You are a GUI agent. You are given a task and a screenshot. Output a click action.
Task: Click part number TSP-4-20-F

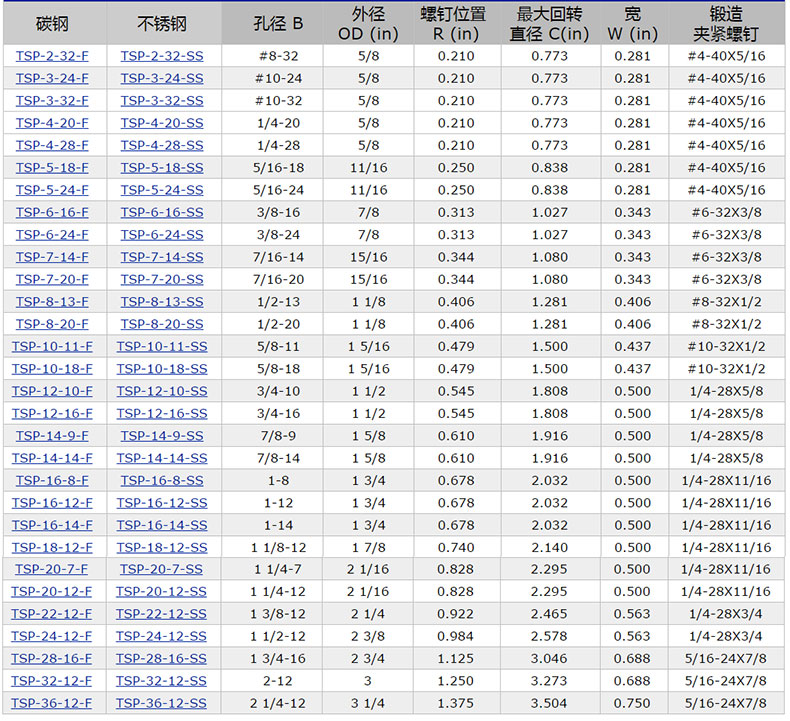(52, 123)
